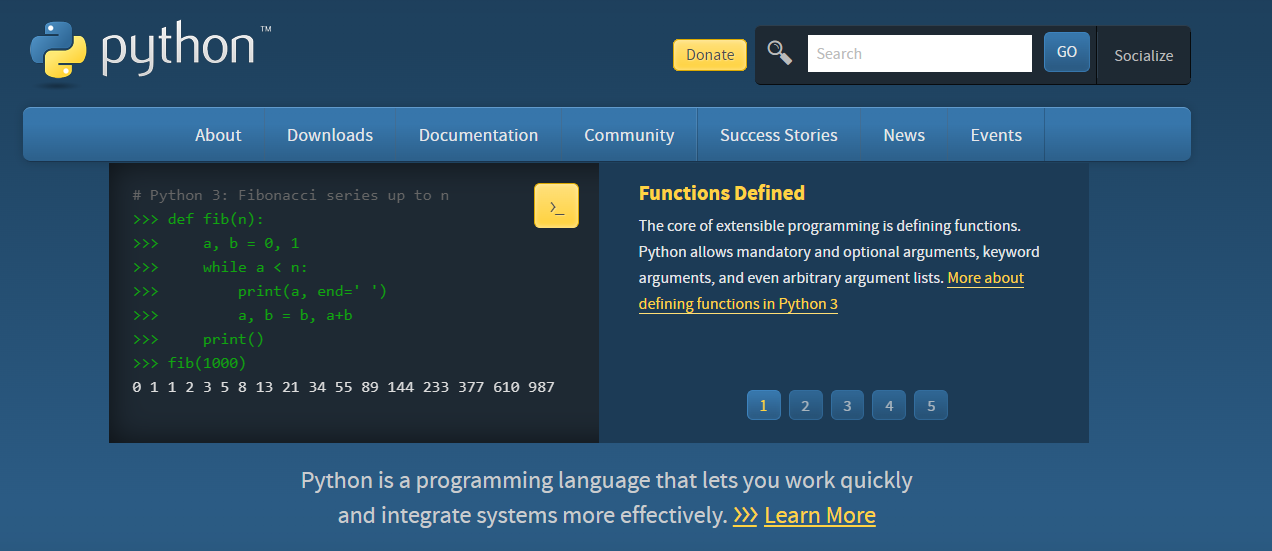
Task: Expand the Documentation navigation menu
Action: click(x=478, y=135)
